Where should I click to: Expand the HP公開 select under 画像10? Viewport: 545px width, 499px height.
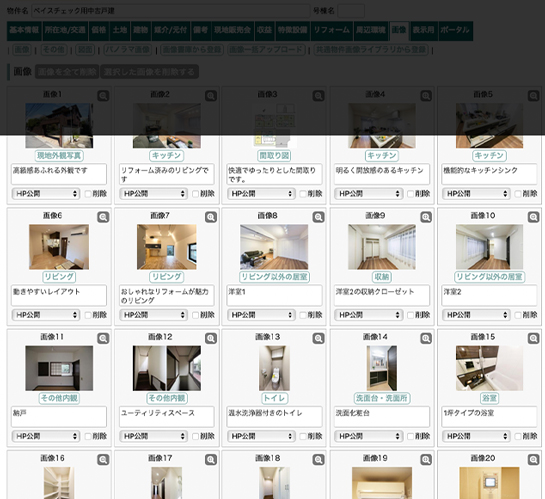pos(476,315)
